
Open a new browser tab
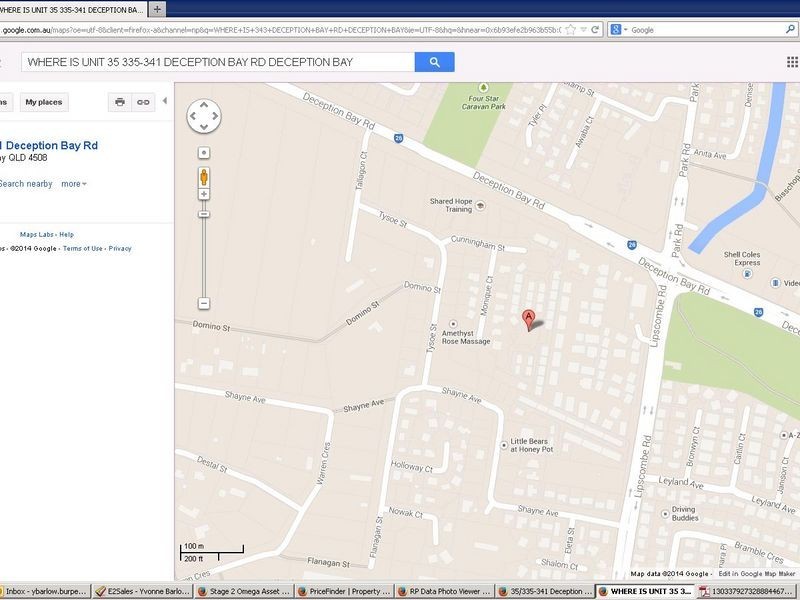click(158, 8)
